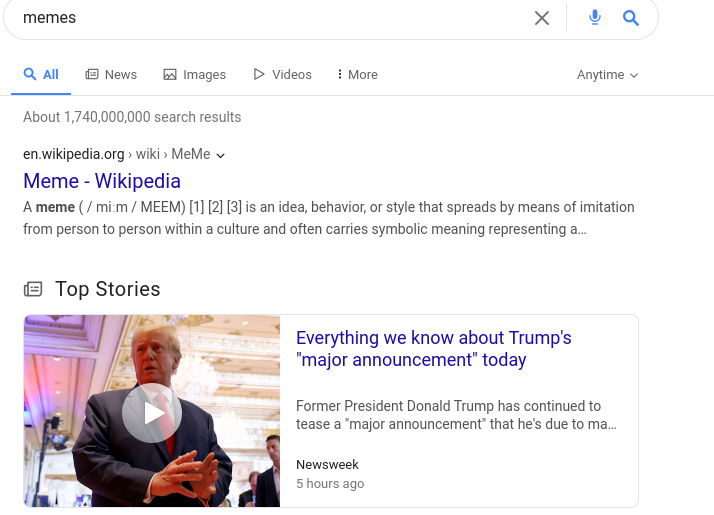714x515 pixels.
Task: Play the Trump story video
Action: click(152, 412)
